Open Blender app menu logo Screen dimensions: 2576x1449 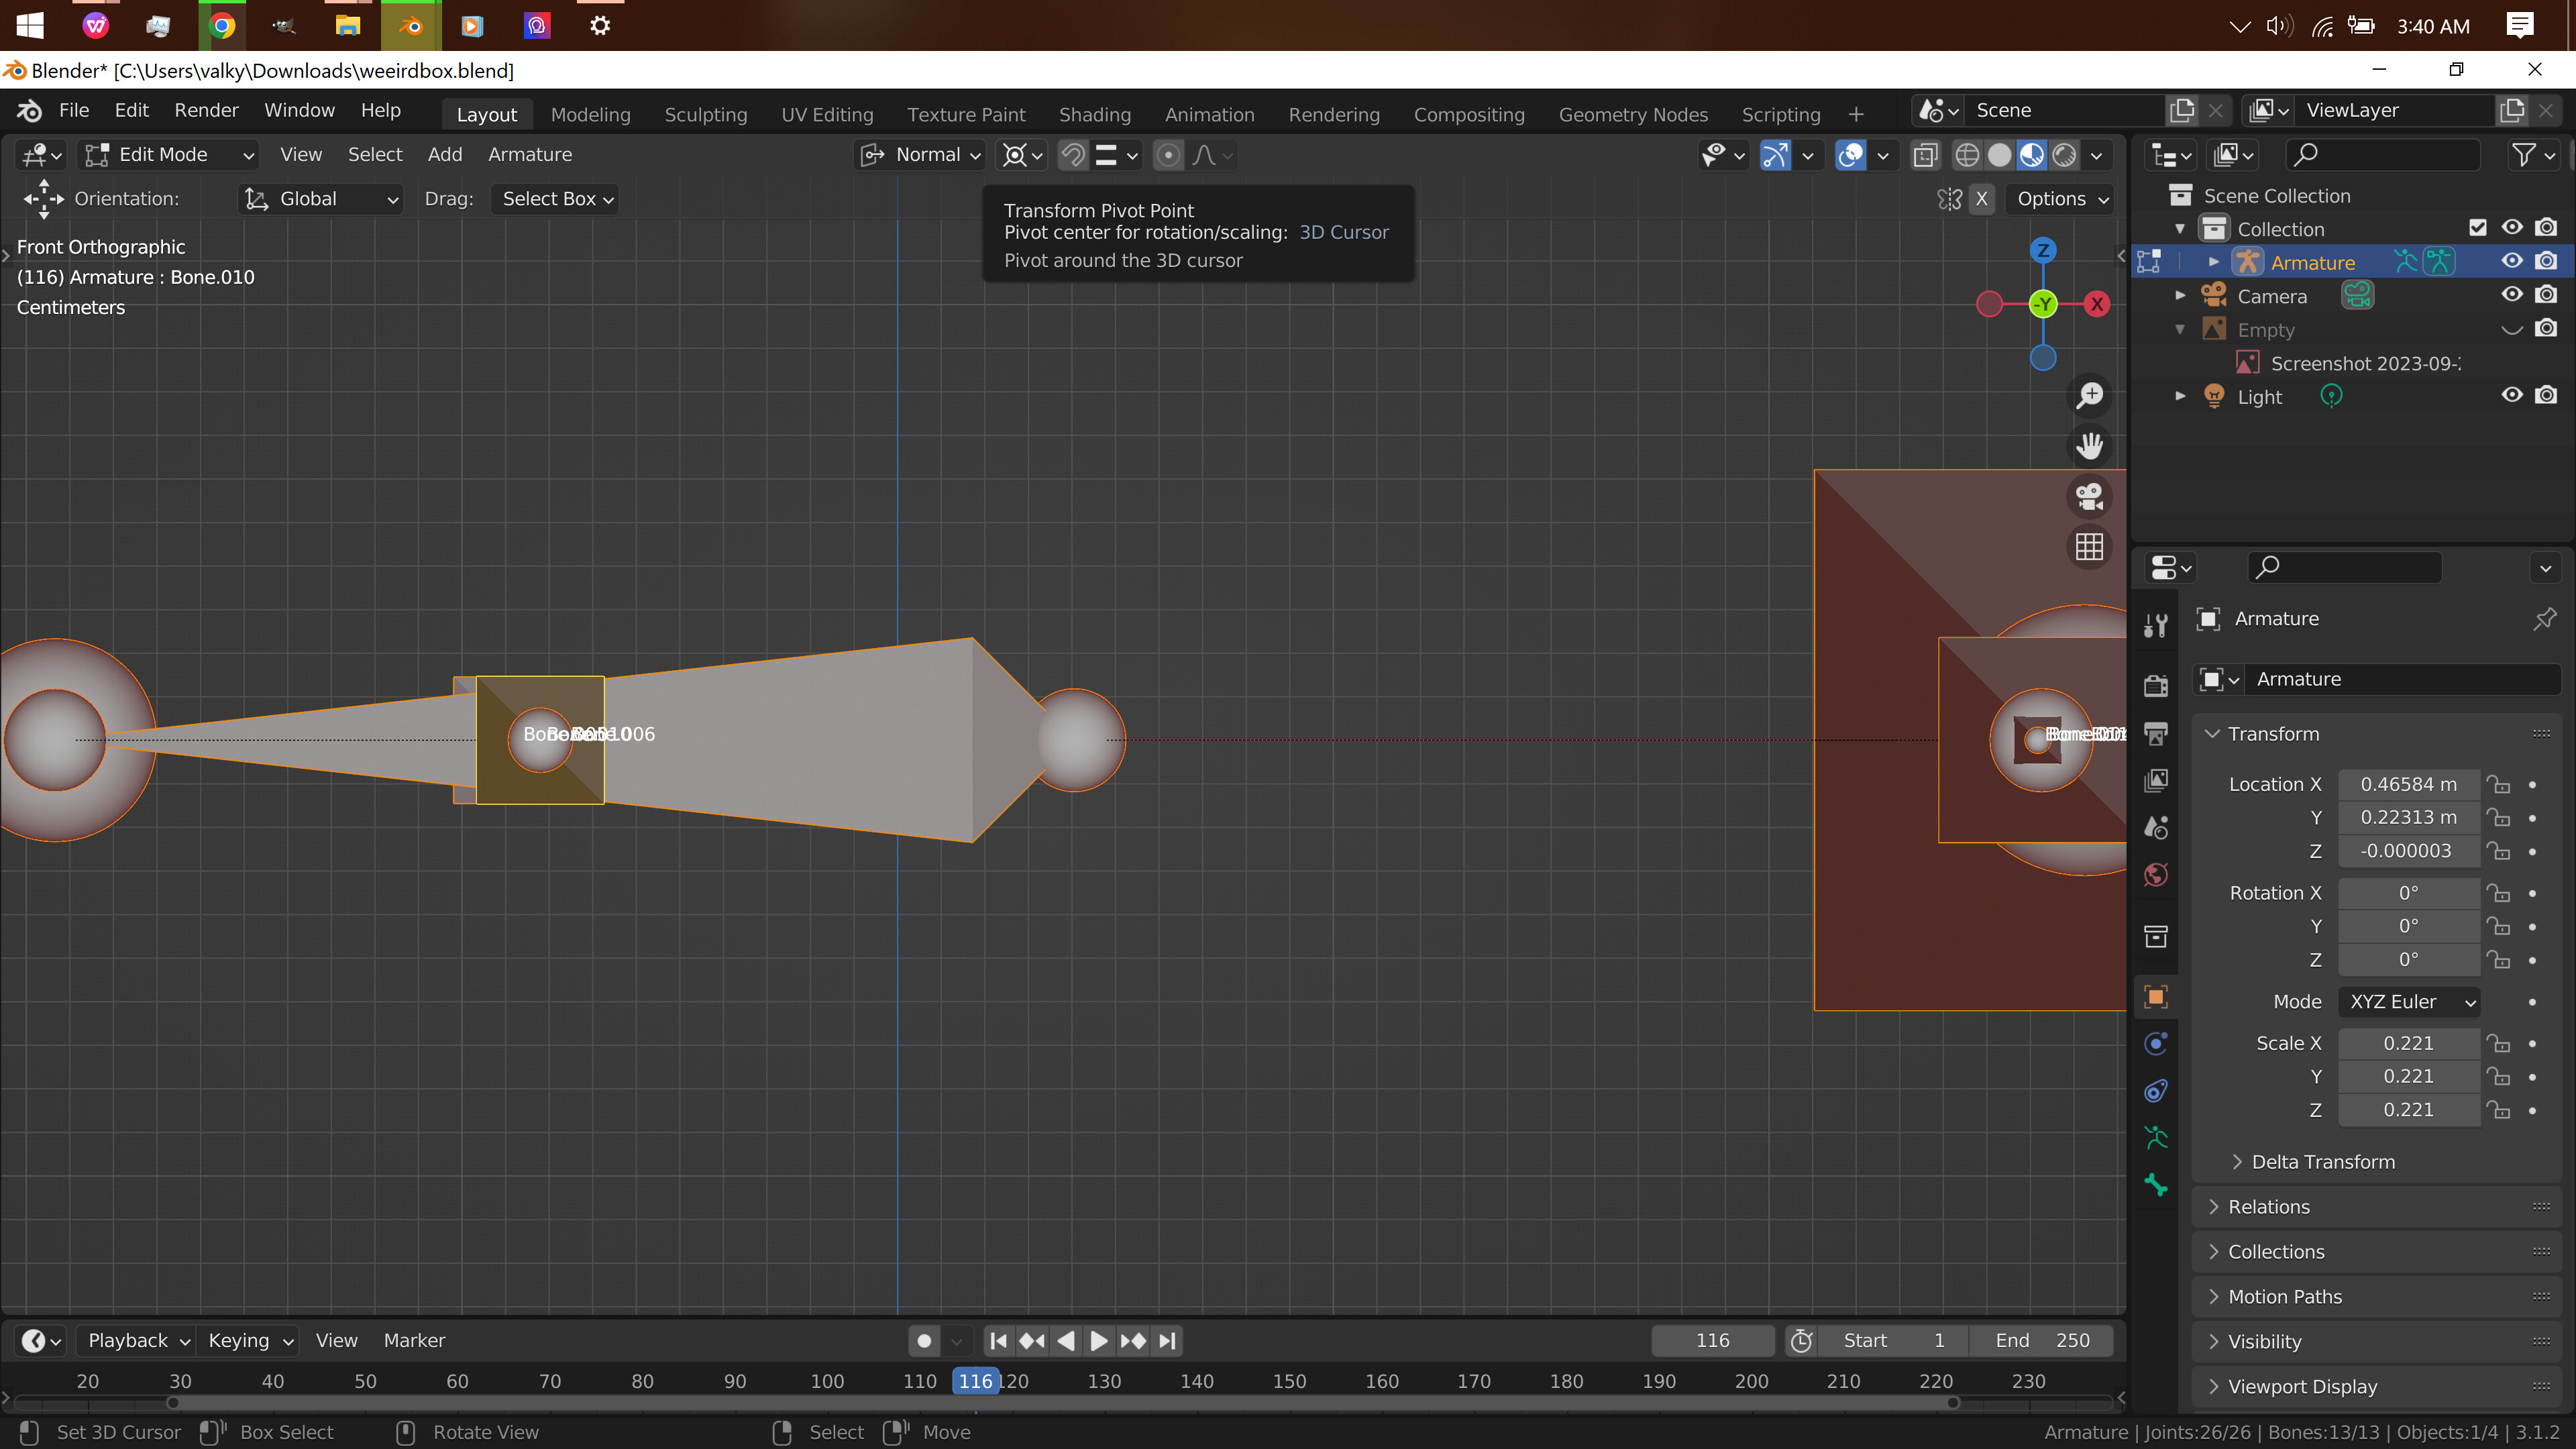[29, 111]
